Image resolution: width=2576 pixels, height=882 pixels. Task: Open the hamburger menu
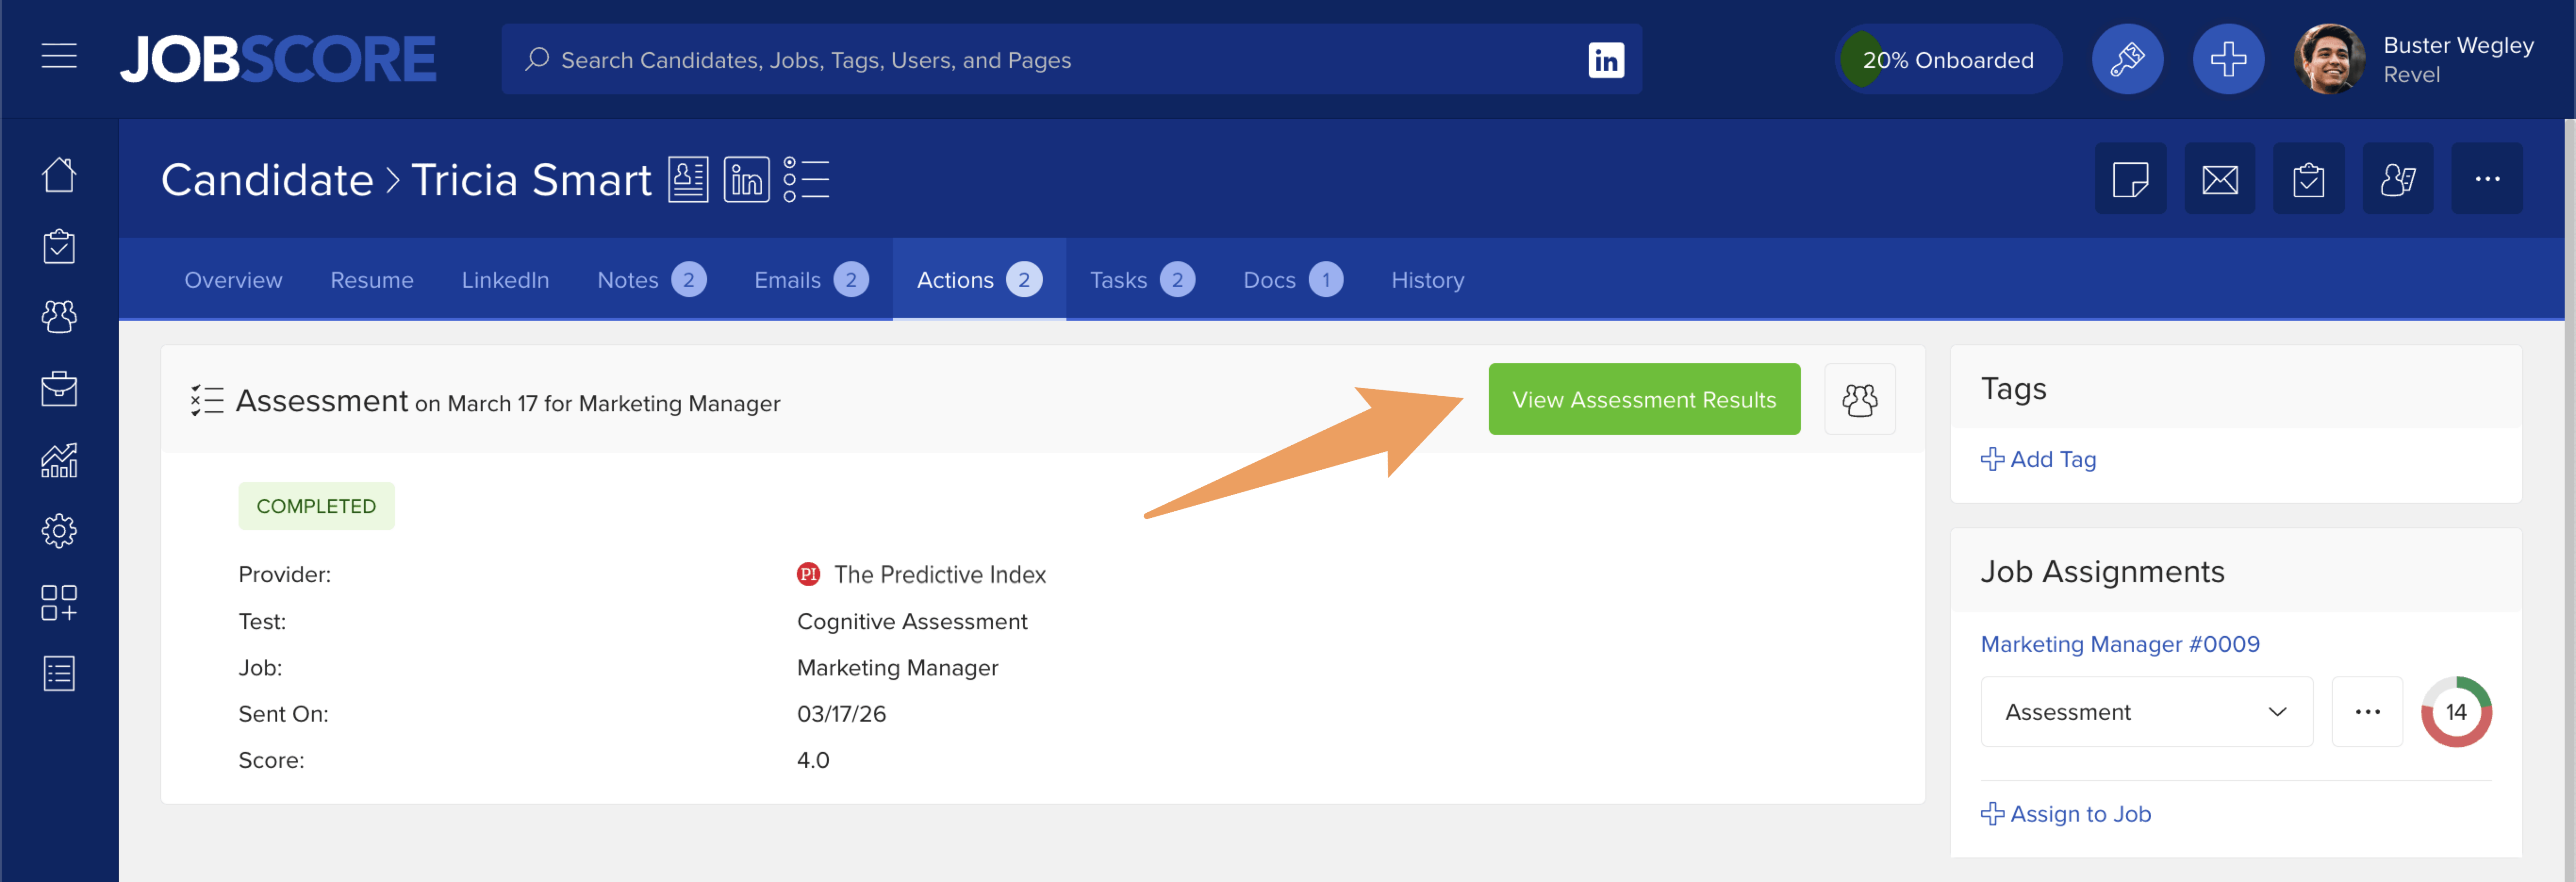59,57
